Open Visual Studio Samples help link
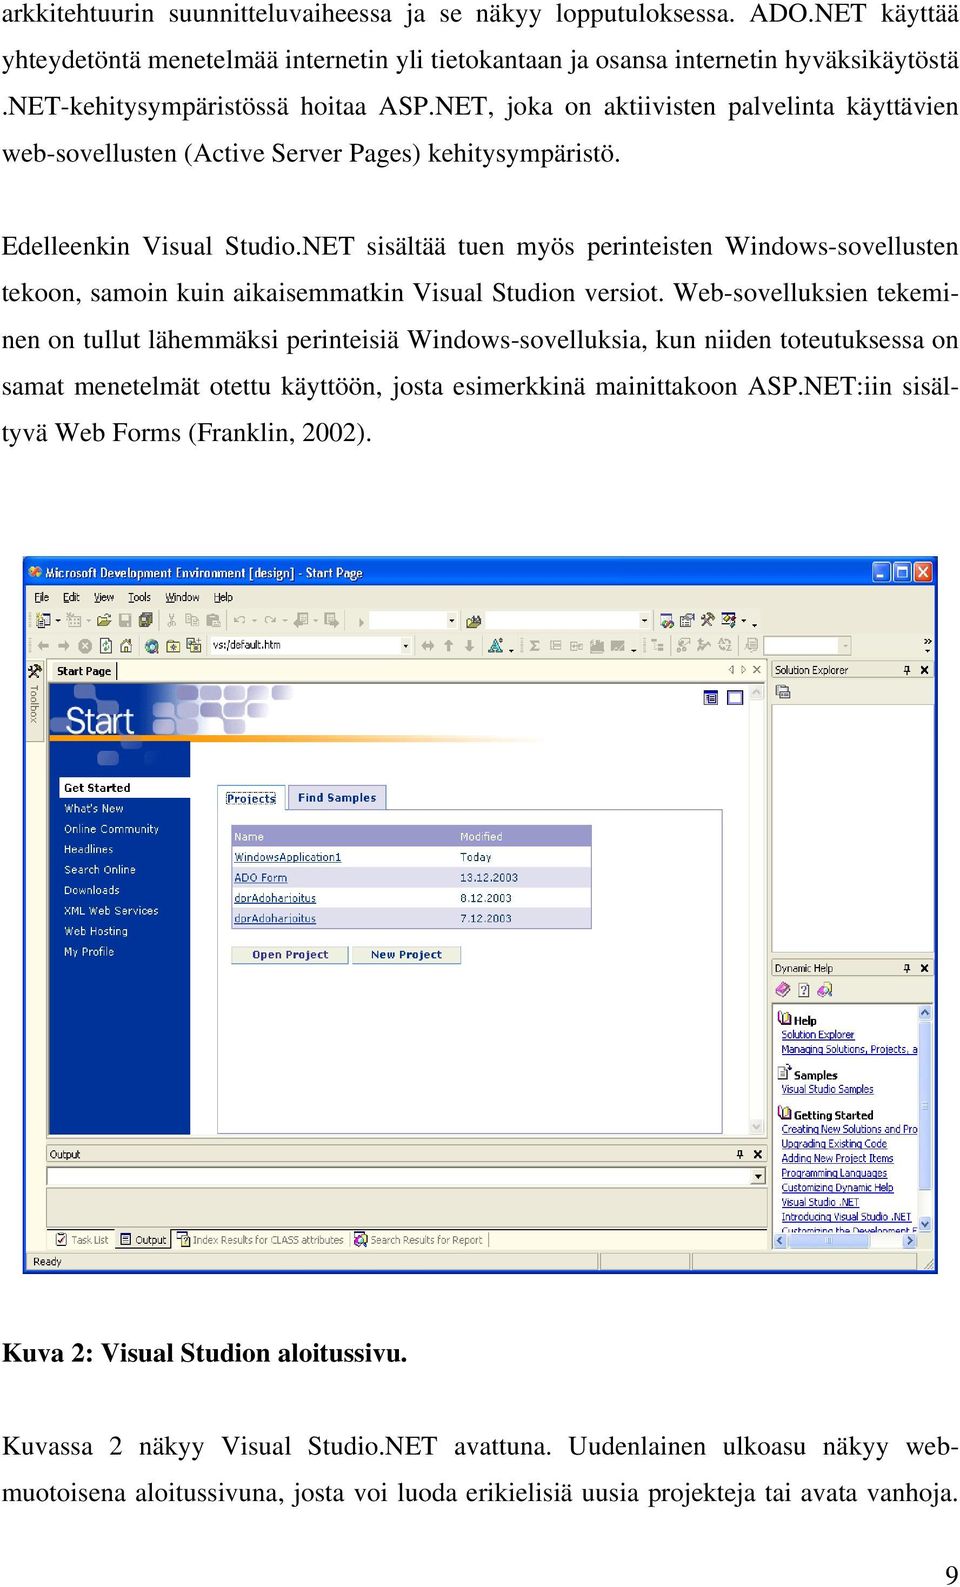The width and height of the screenshot is (960, 1587). click(827, 1089)
